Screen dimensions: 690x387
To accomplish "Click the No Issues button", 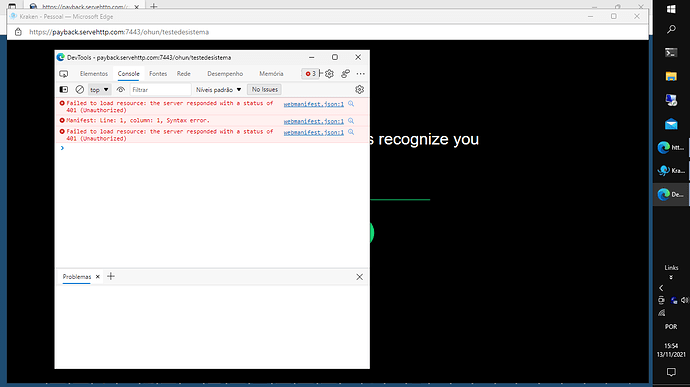I will click(264, 89).
